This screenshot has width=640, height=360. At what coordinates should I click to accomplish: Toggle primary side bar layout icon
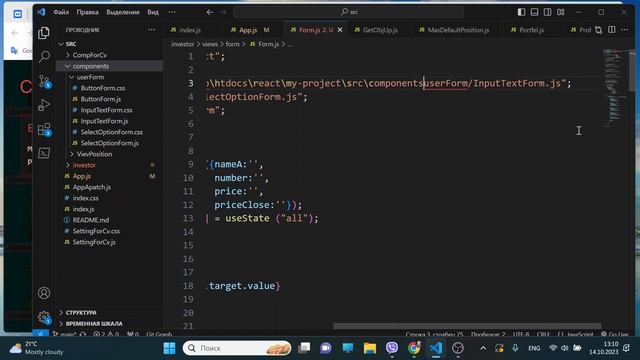coord(521,12)
